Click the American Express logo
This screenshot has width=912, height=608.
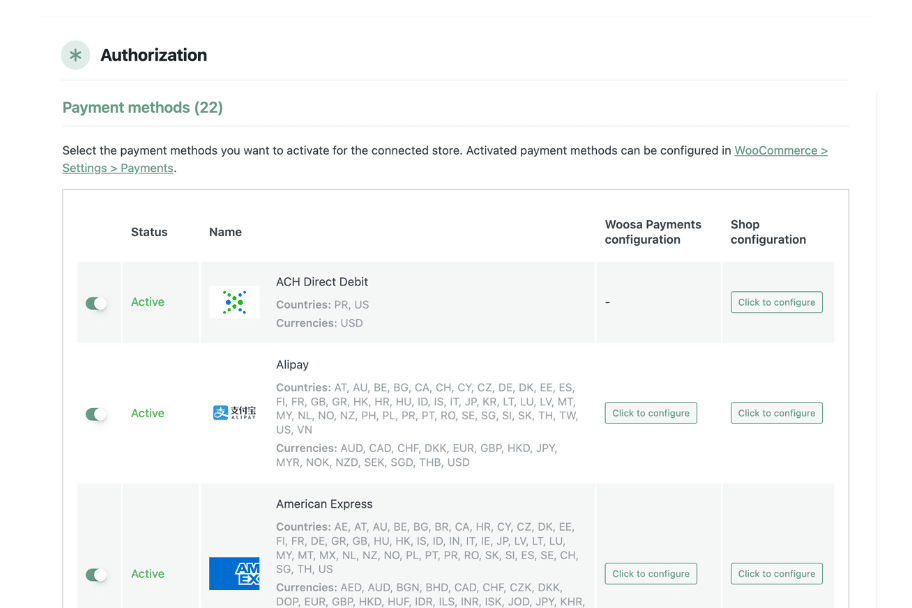click(x=234, y=574)
